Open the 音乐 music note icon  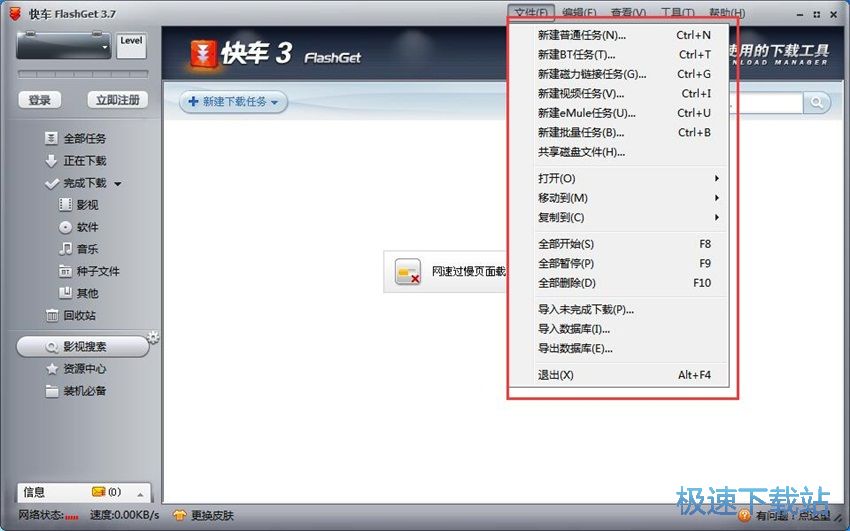click(65, 249)
